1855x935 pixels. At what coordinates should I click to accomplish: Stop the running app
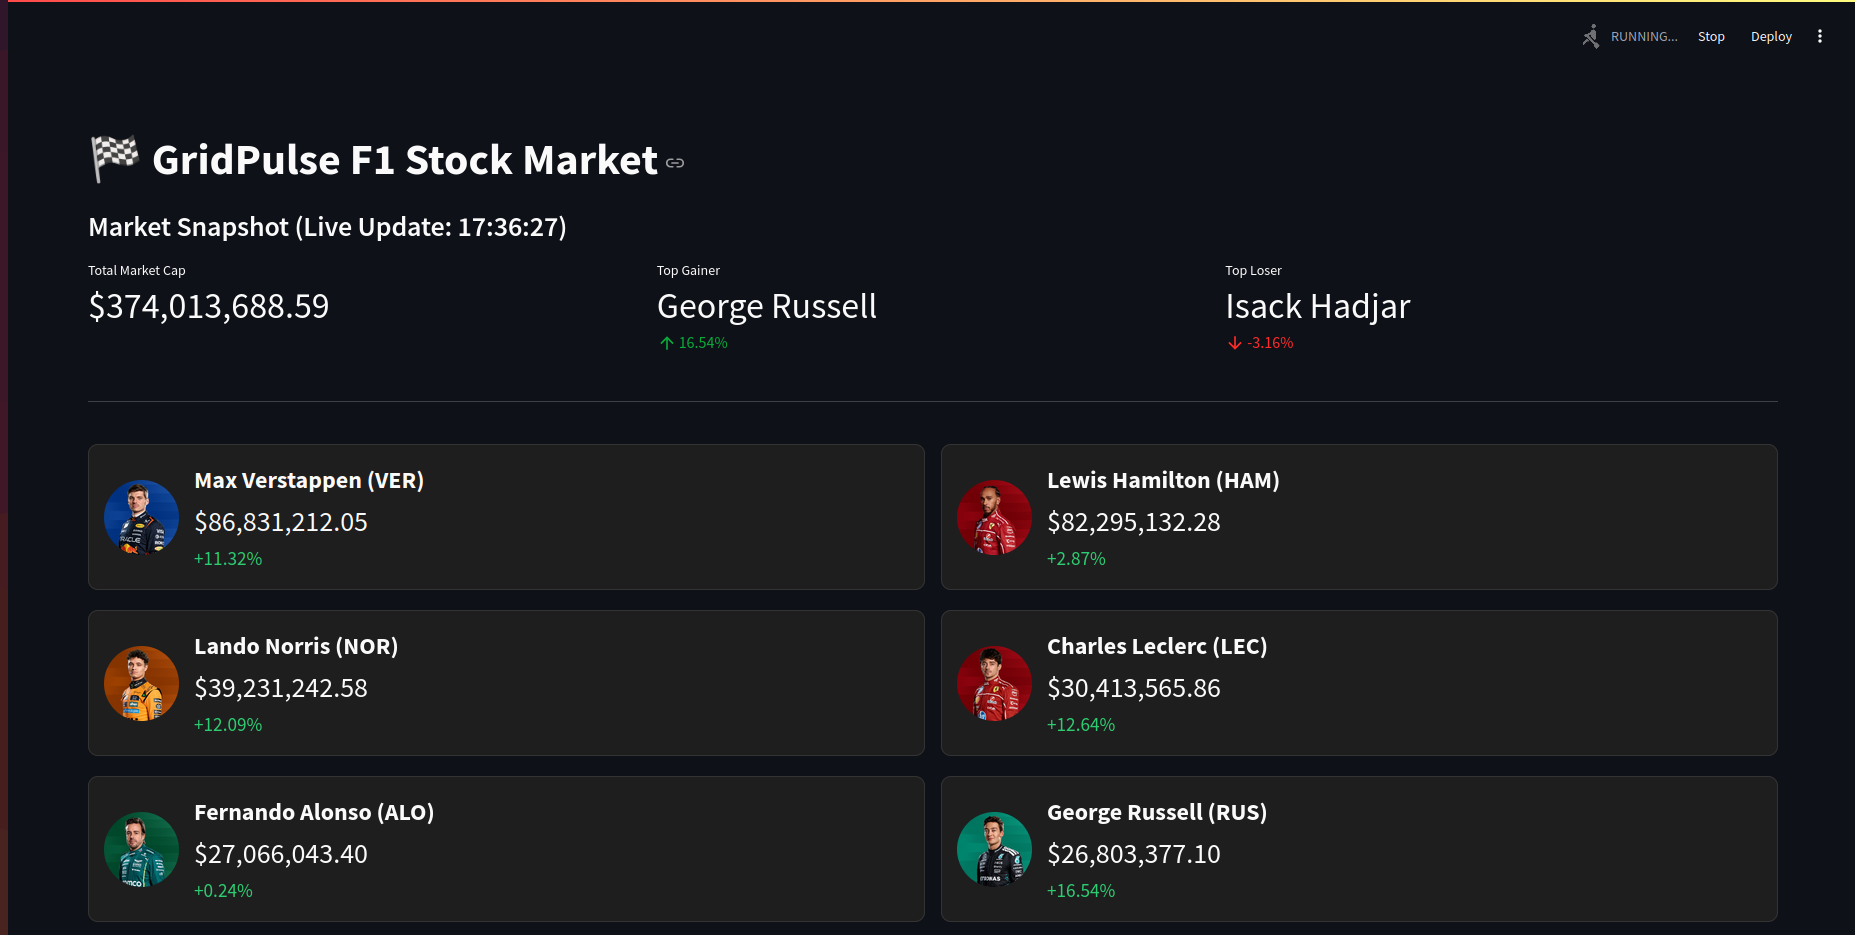coord(1710,37)
